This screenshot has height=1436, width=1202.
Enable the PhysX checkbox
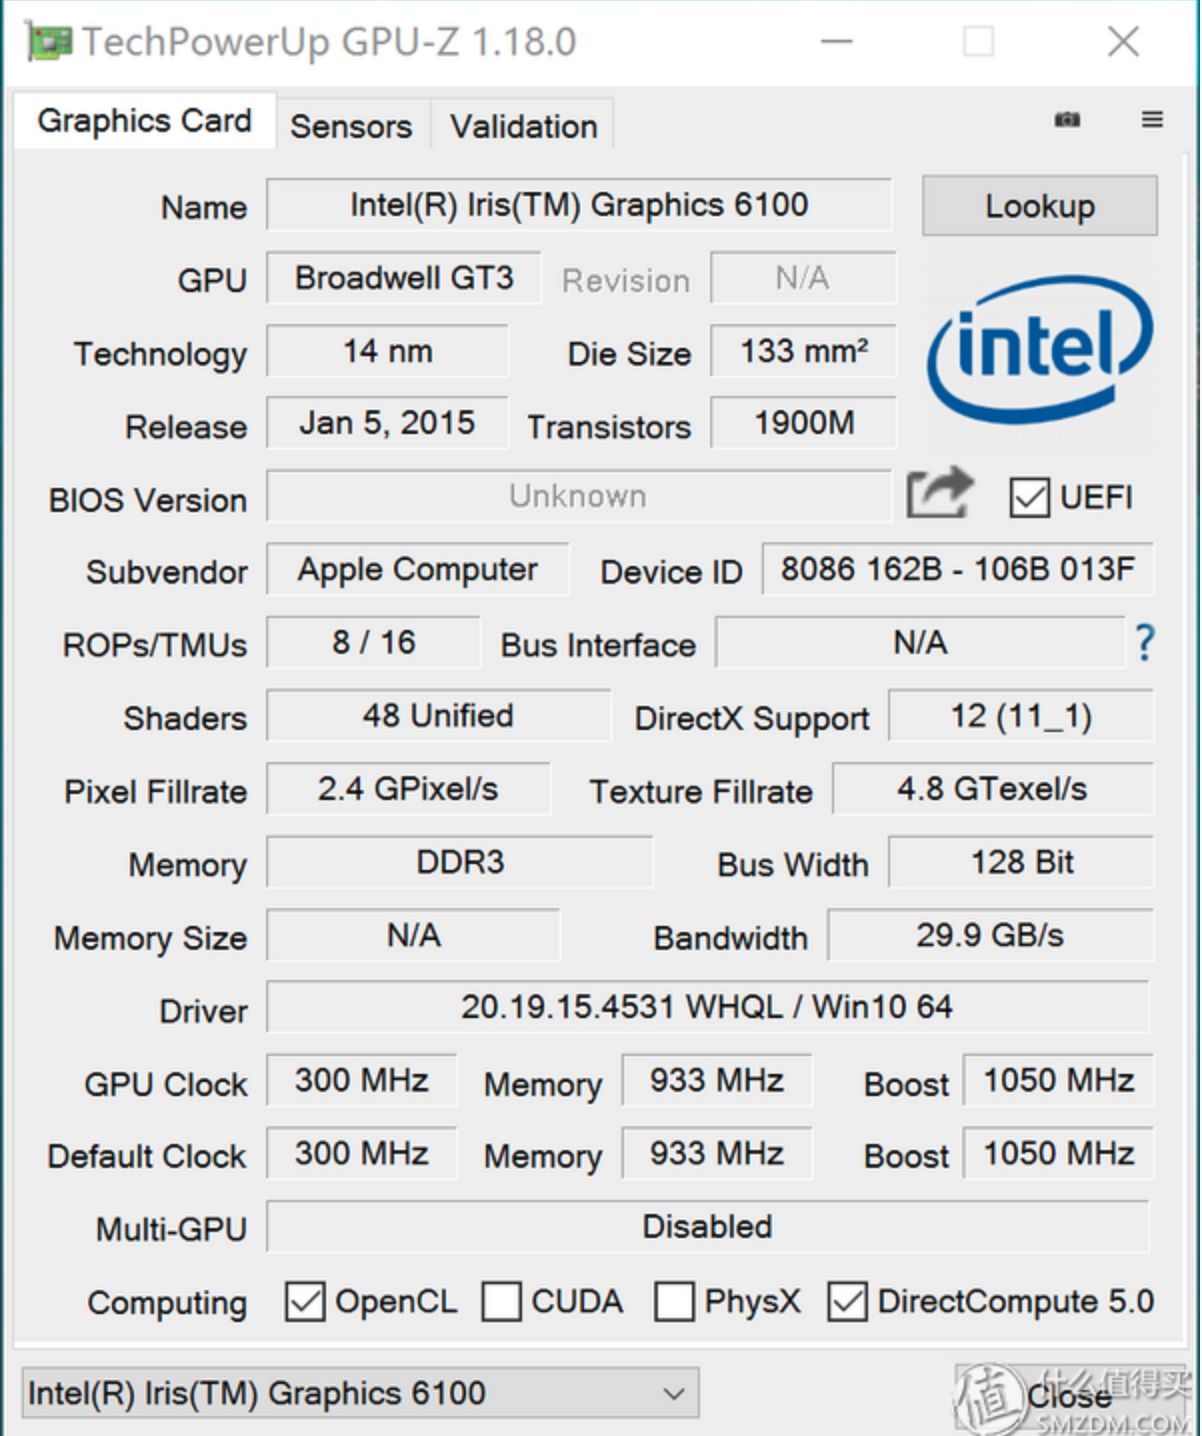(x=674, y=1302)
